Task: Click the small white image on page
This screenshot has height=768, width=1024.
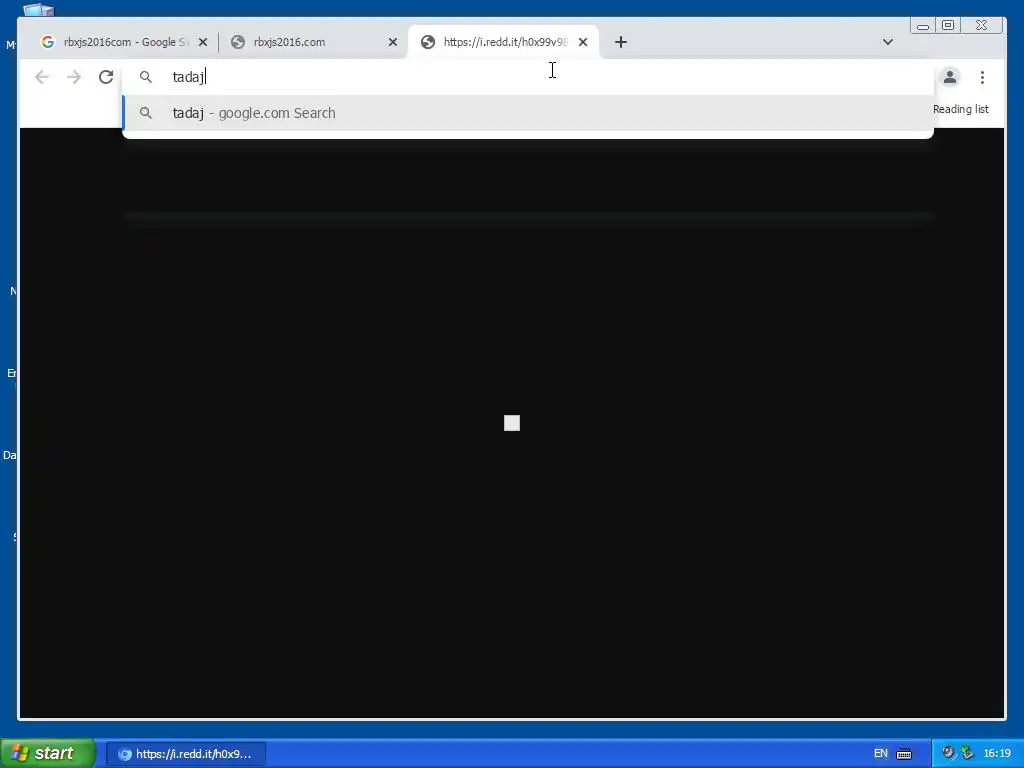Action: pyautogui.click(x=512, y=423)
